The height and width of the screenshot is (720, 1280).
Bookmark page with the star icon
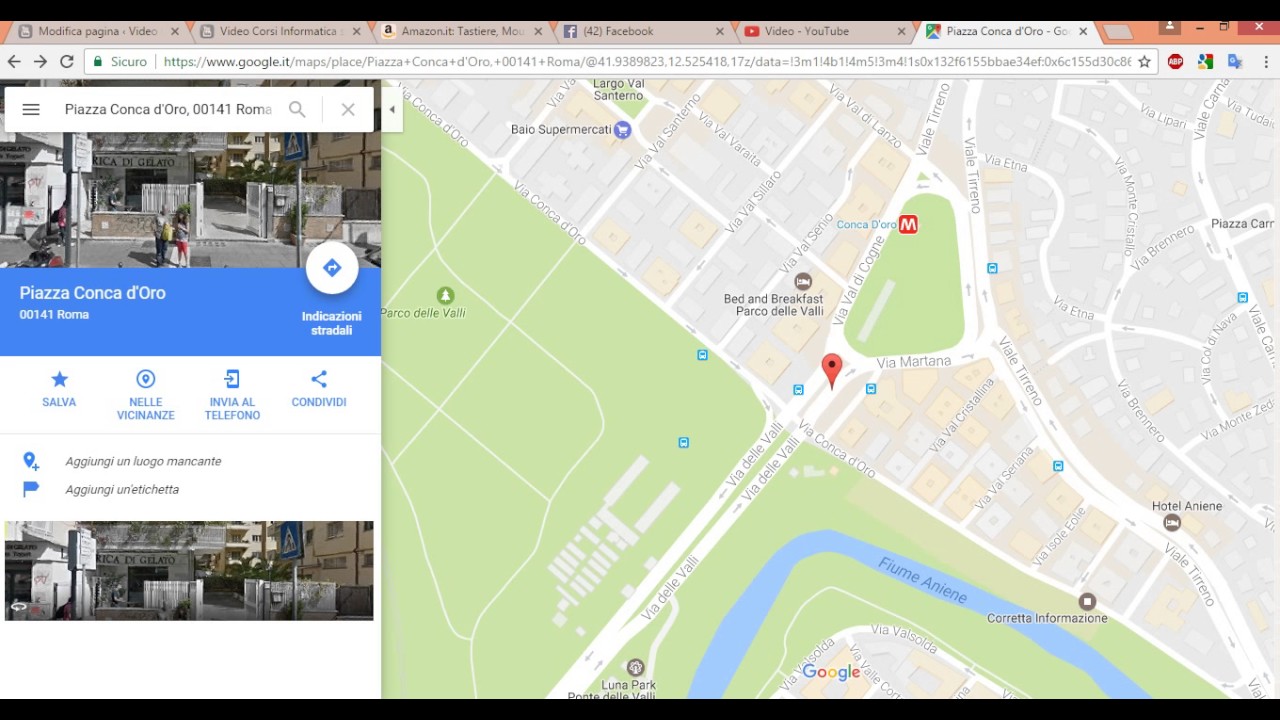[1145, 61]
